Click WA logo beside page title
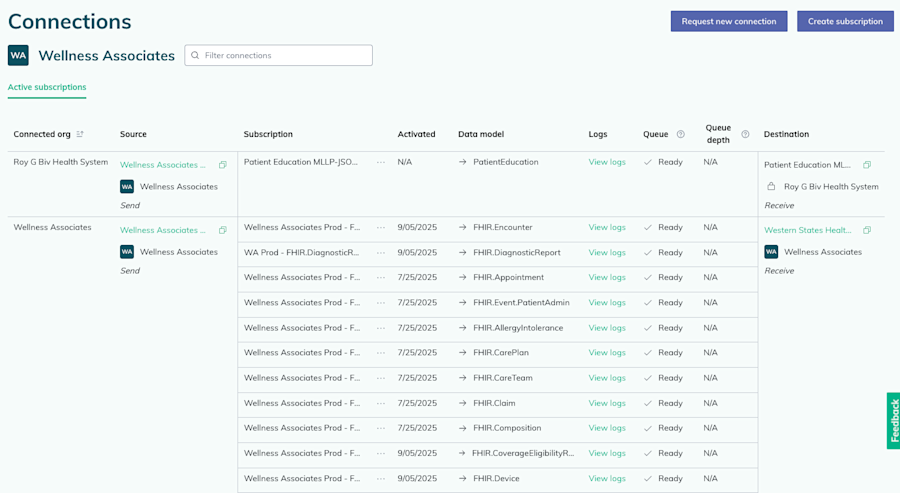The height and width of the screenshot is (493, 900). coord(18,55)
